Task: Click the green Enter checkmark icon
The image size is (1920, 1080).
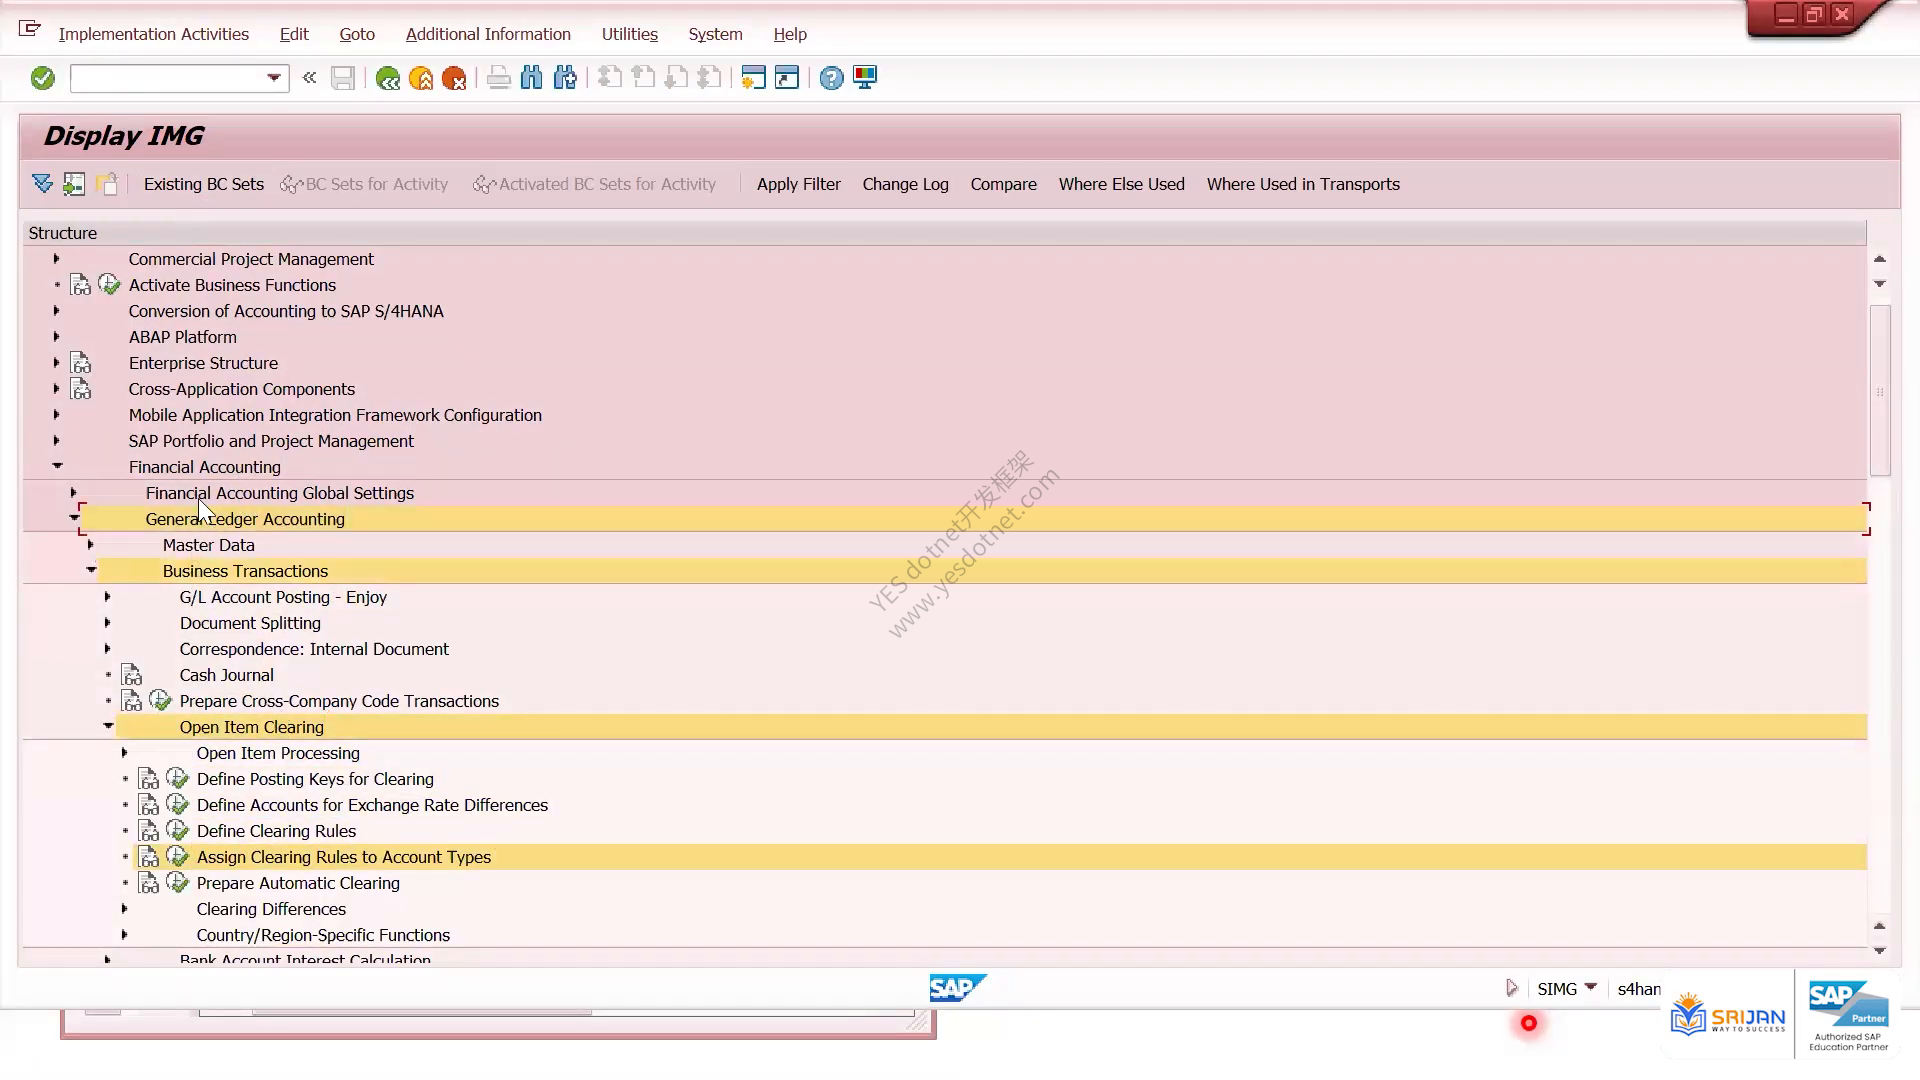Action: (x=42, y=78)
